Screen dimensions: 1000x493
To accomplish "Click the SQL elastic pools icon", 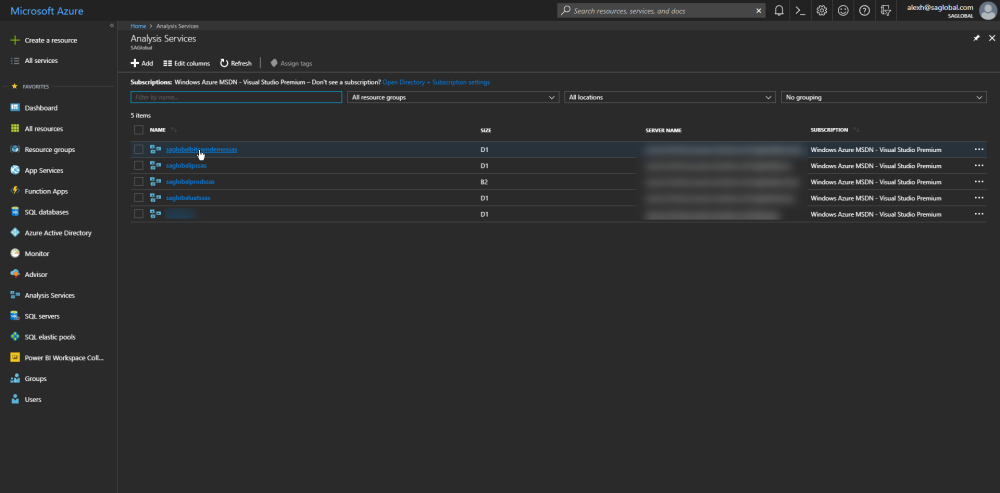I will pos(15,337).
